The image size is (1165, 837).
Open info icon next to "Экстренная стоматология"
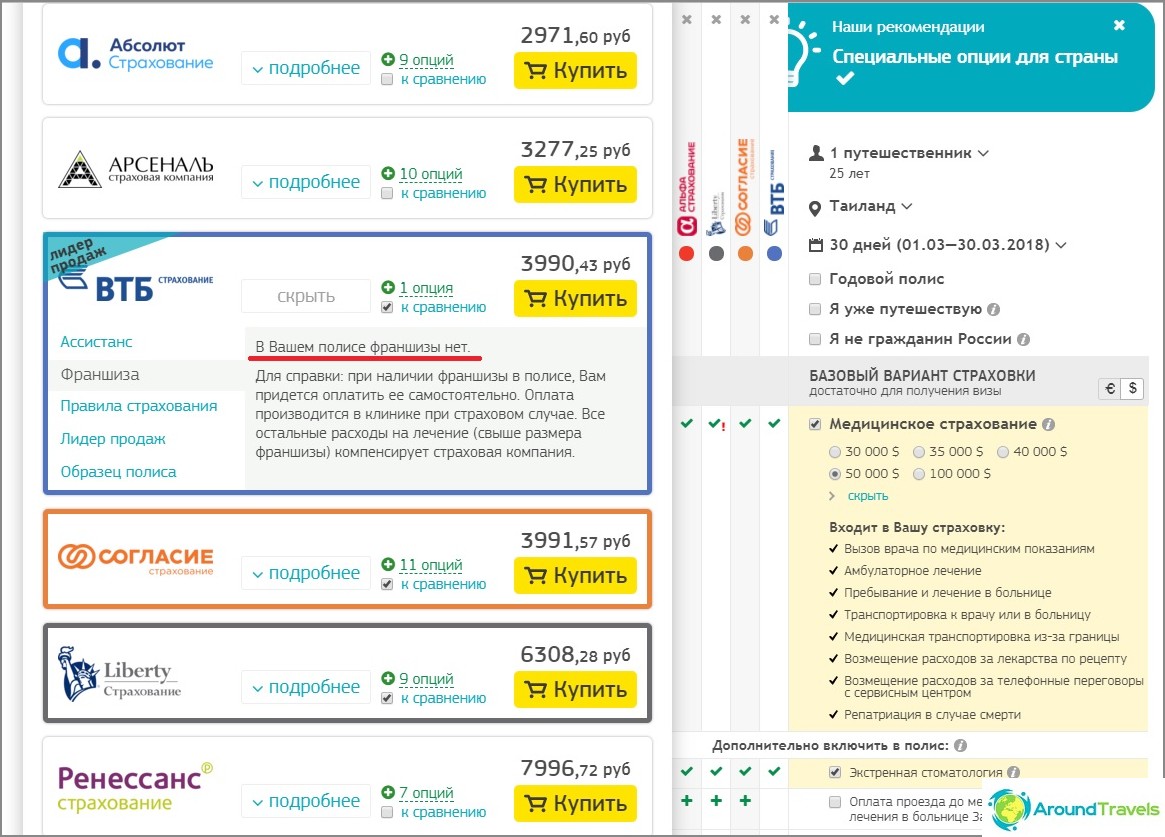[x=1013, y=772]
